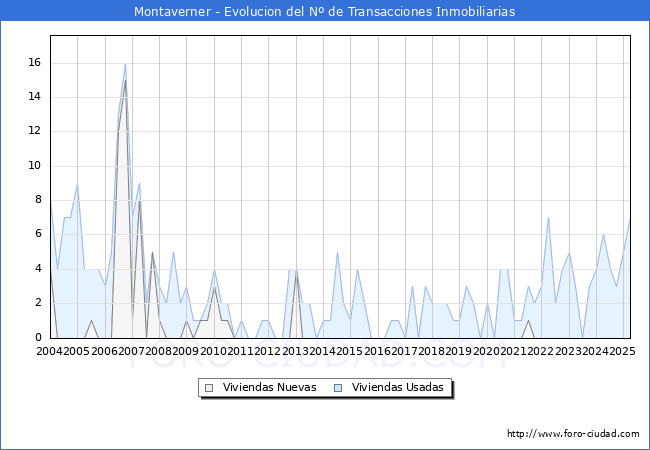Click the 2007 x-axis label

coord(131,351)
